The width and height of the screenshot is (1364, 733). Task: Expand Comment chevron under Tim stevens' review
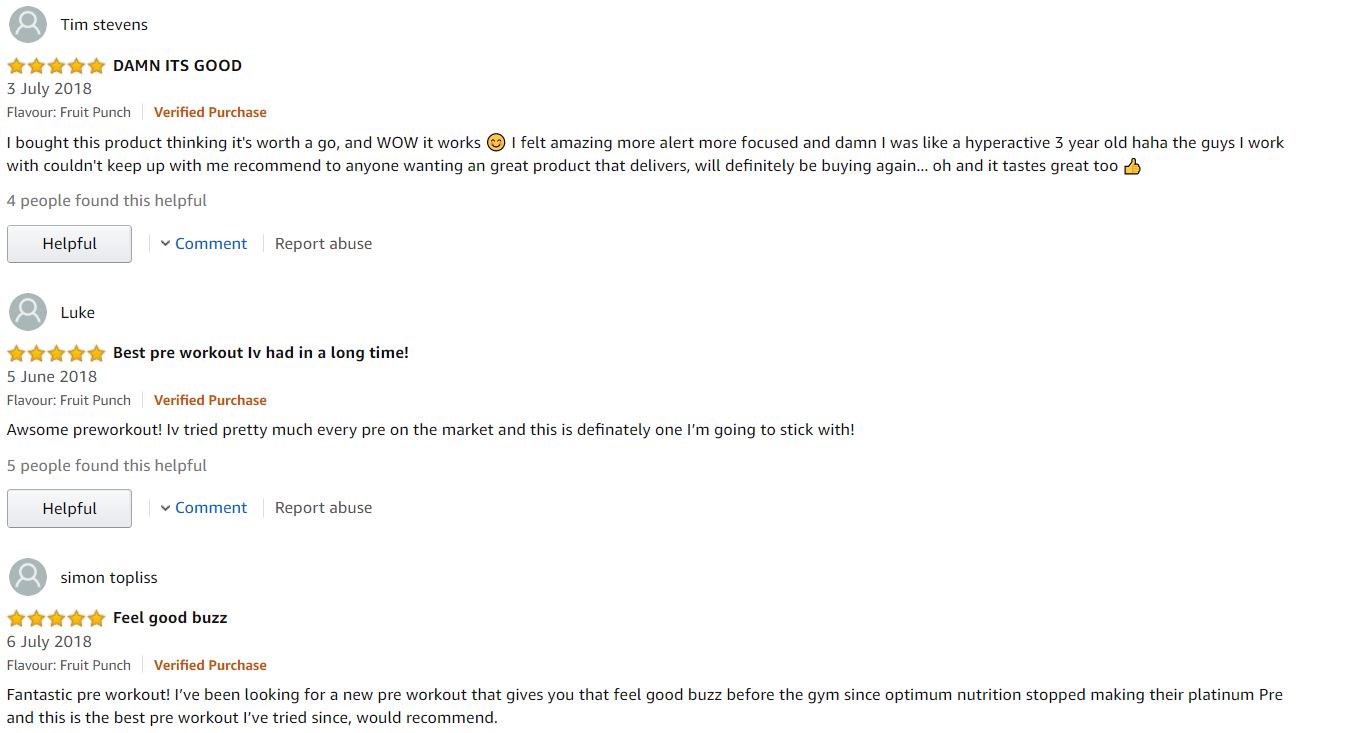tap(166, 244)
